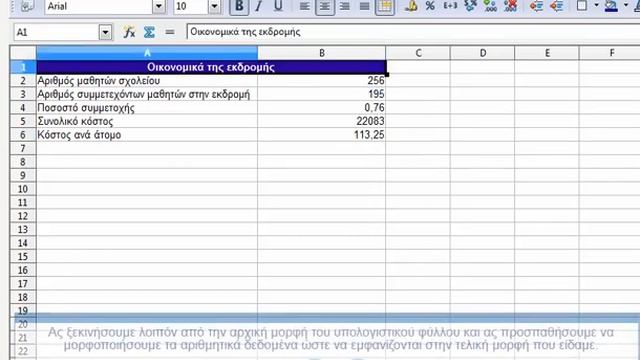
Task: Select row 1 header
Action: click(23, 67)
